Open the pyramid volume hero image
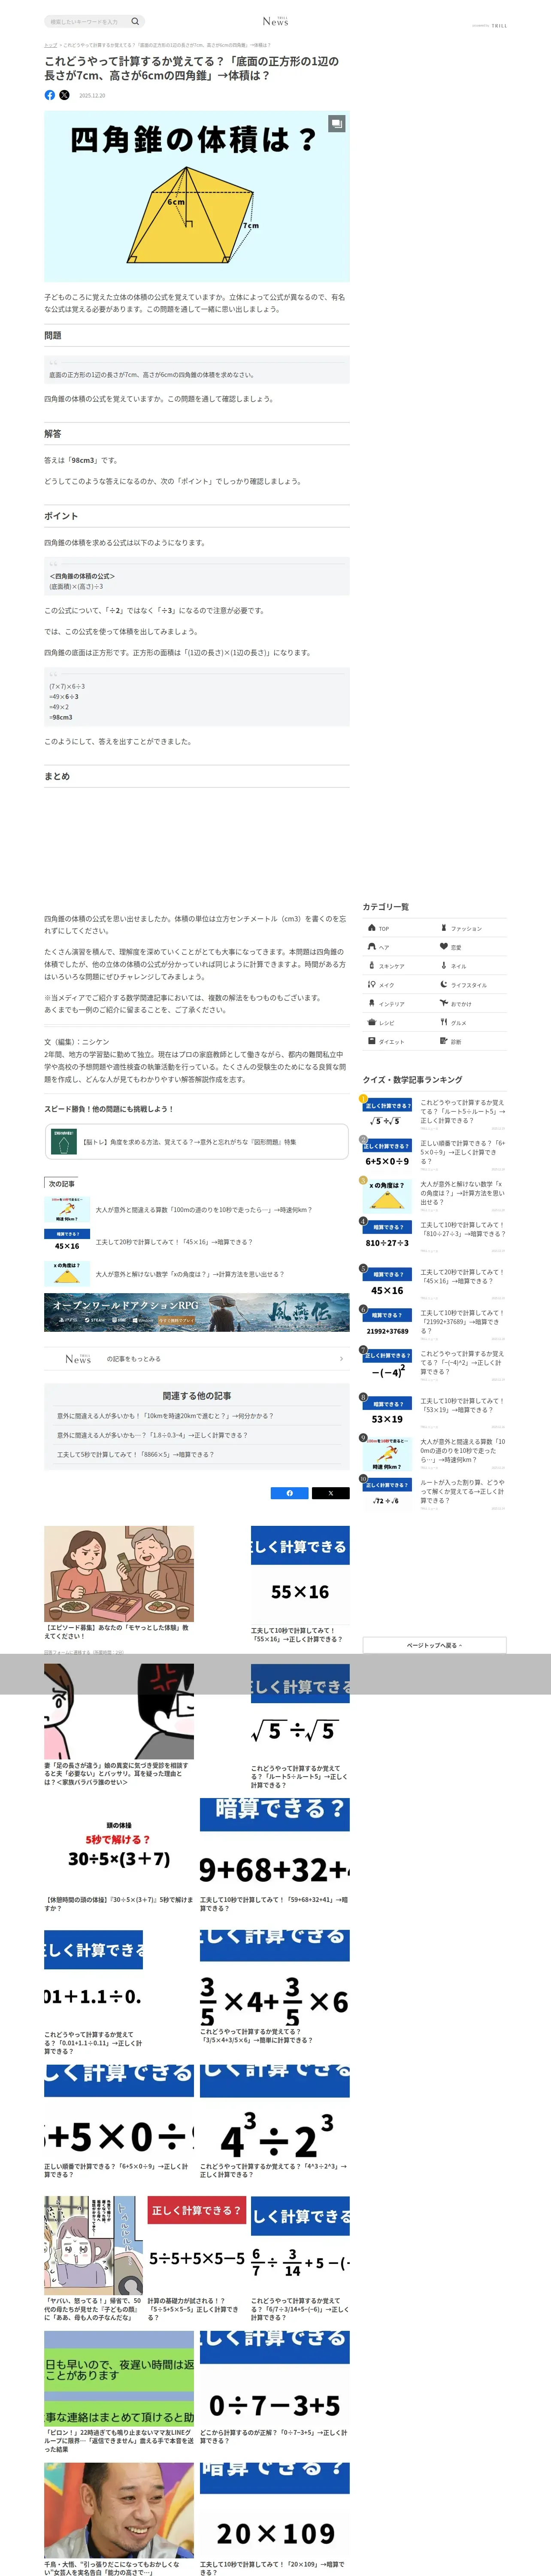The height and width of the screenshot is (2576, 551). coord(197,196)
